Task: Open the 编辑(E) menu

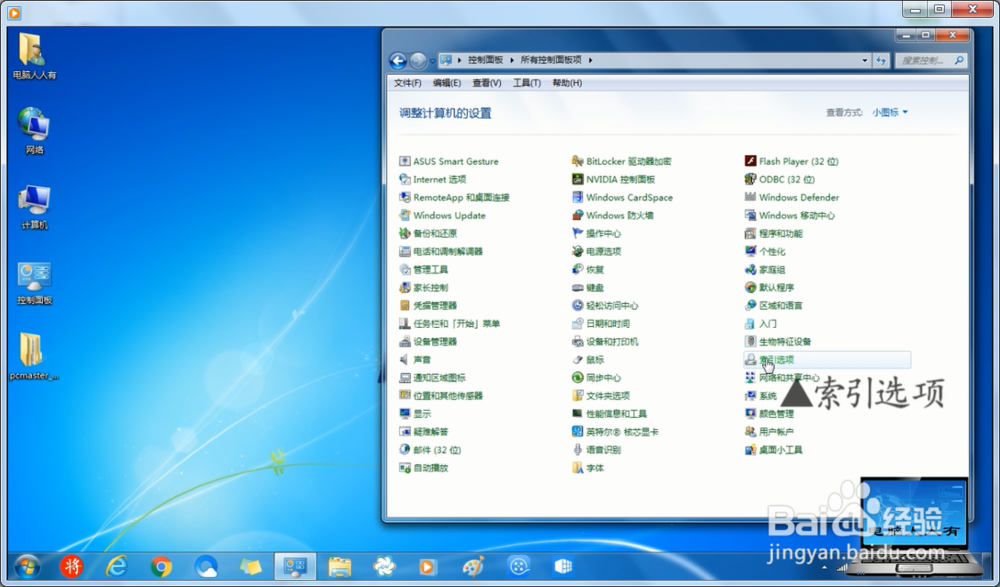Action: (446, 83)
